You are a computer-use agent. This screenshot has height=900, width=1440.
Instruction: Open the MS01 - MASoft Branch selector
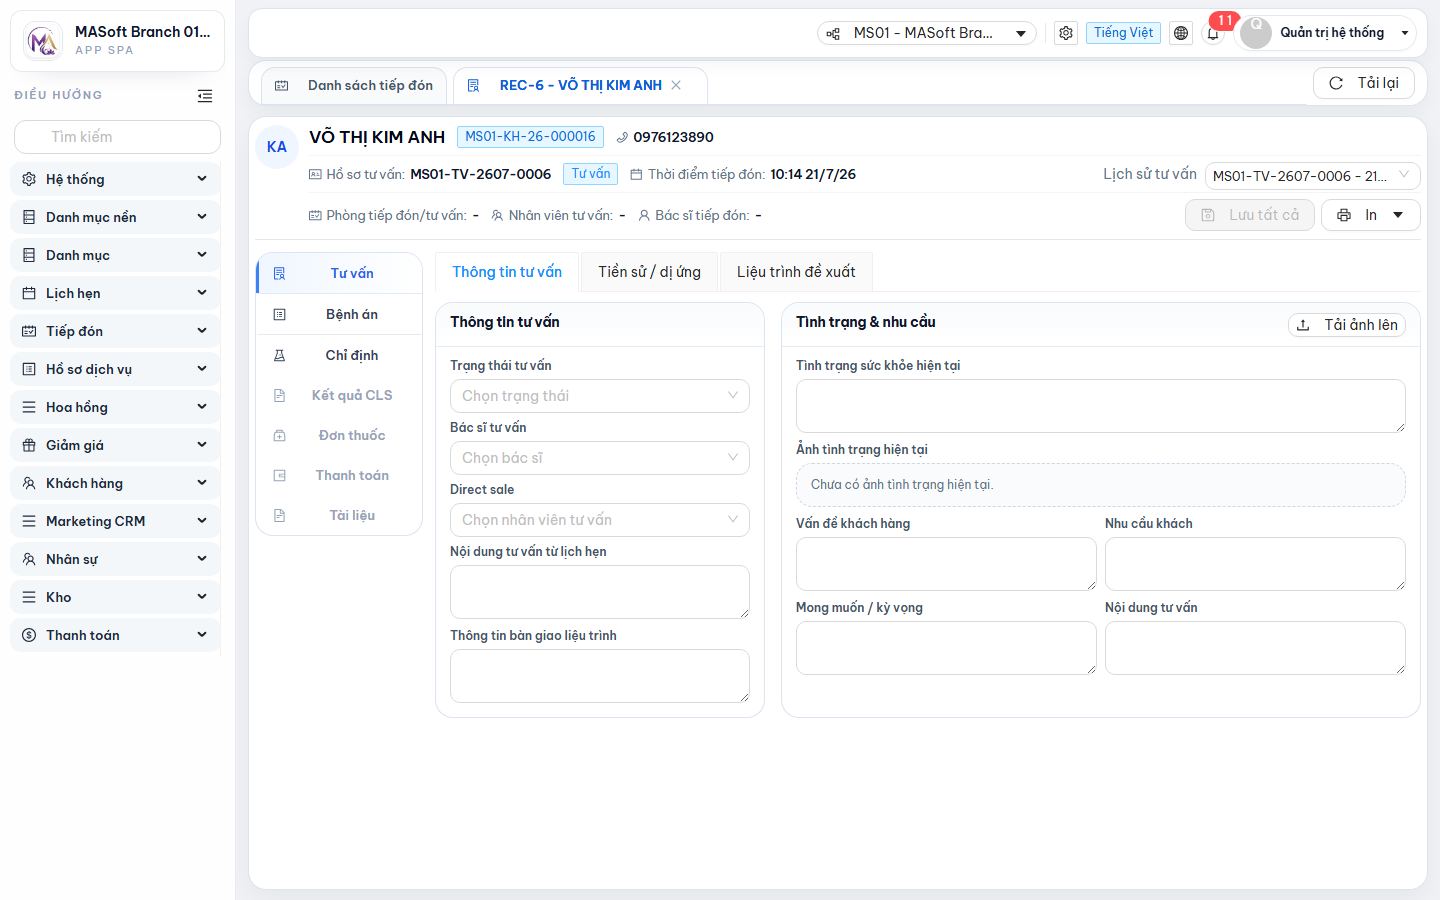pyautogui.click(x=927, y=33)
